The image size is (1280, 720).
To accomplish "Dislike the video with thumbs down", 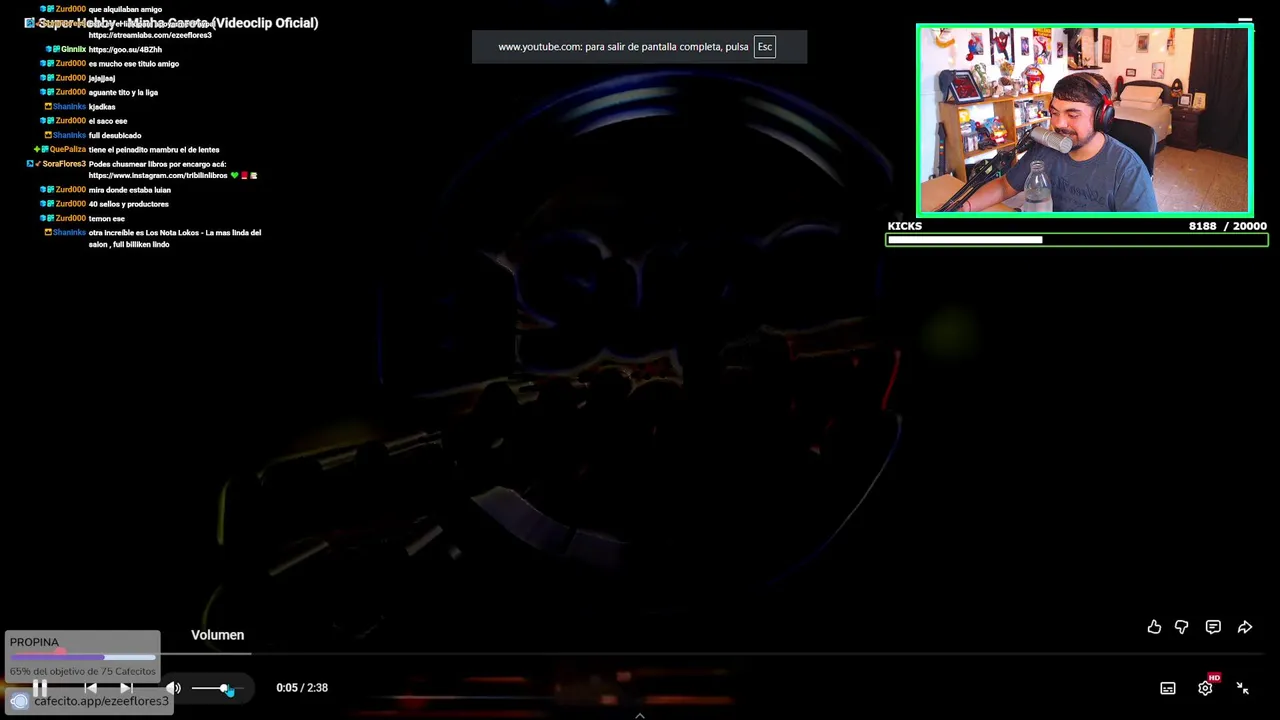I will pos(1182,627).
